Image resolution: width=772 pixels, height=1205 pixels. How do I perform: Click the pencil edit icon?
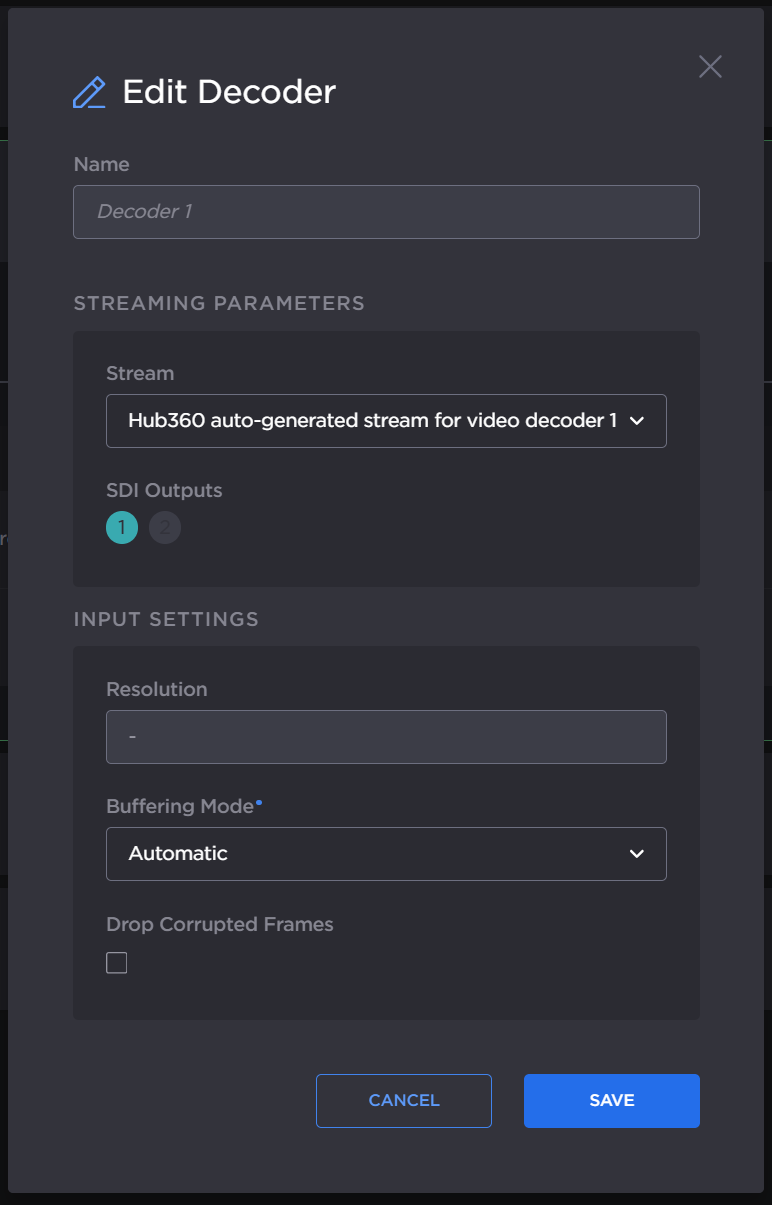pos(89,92)
